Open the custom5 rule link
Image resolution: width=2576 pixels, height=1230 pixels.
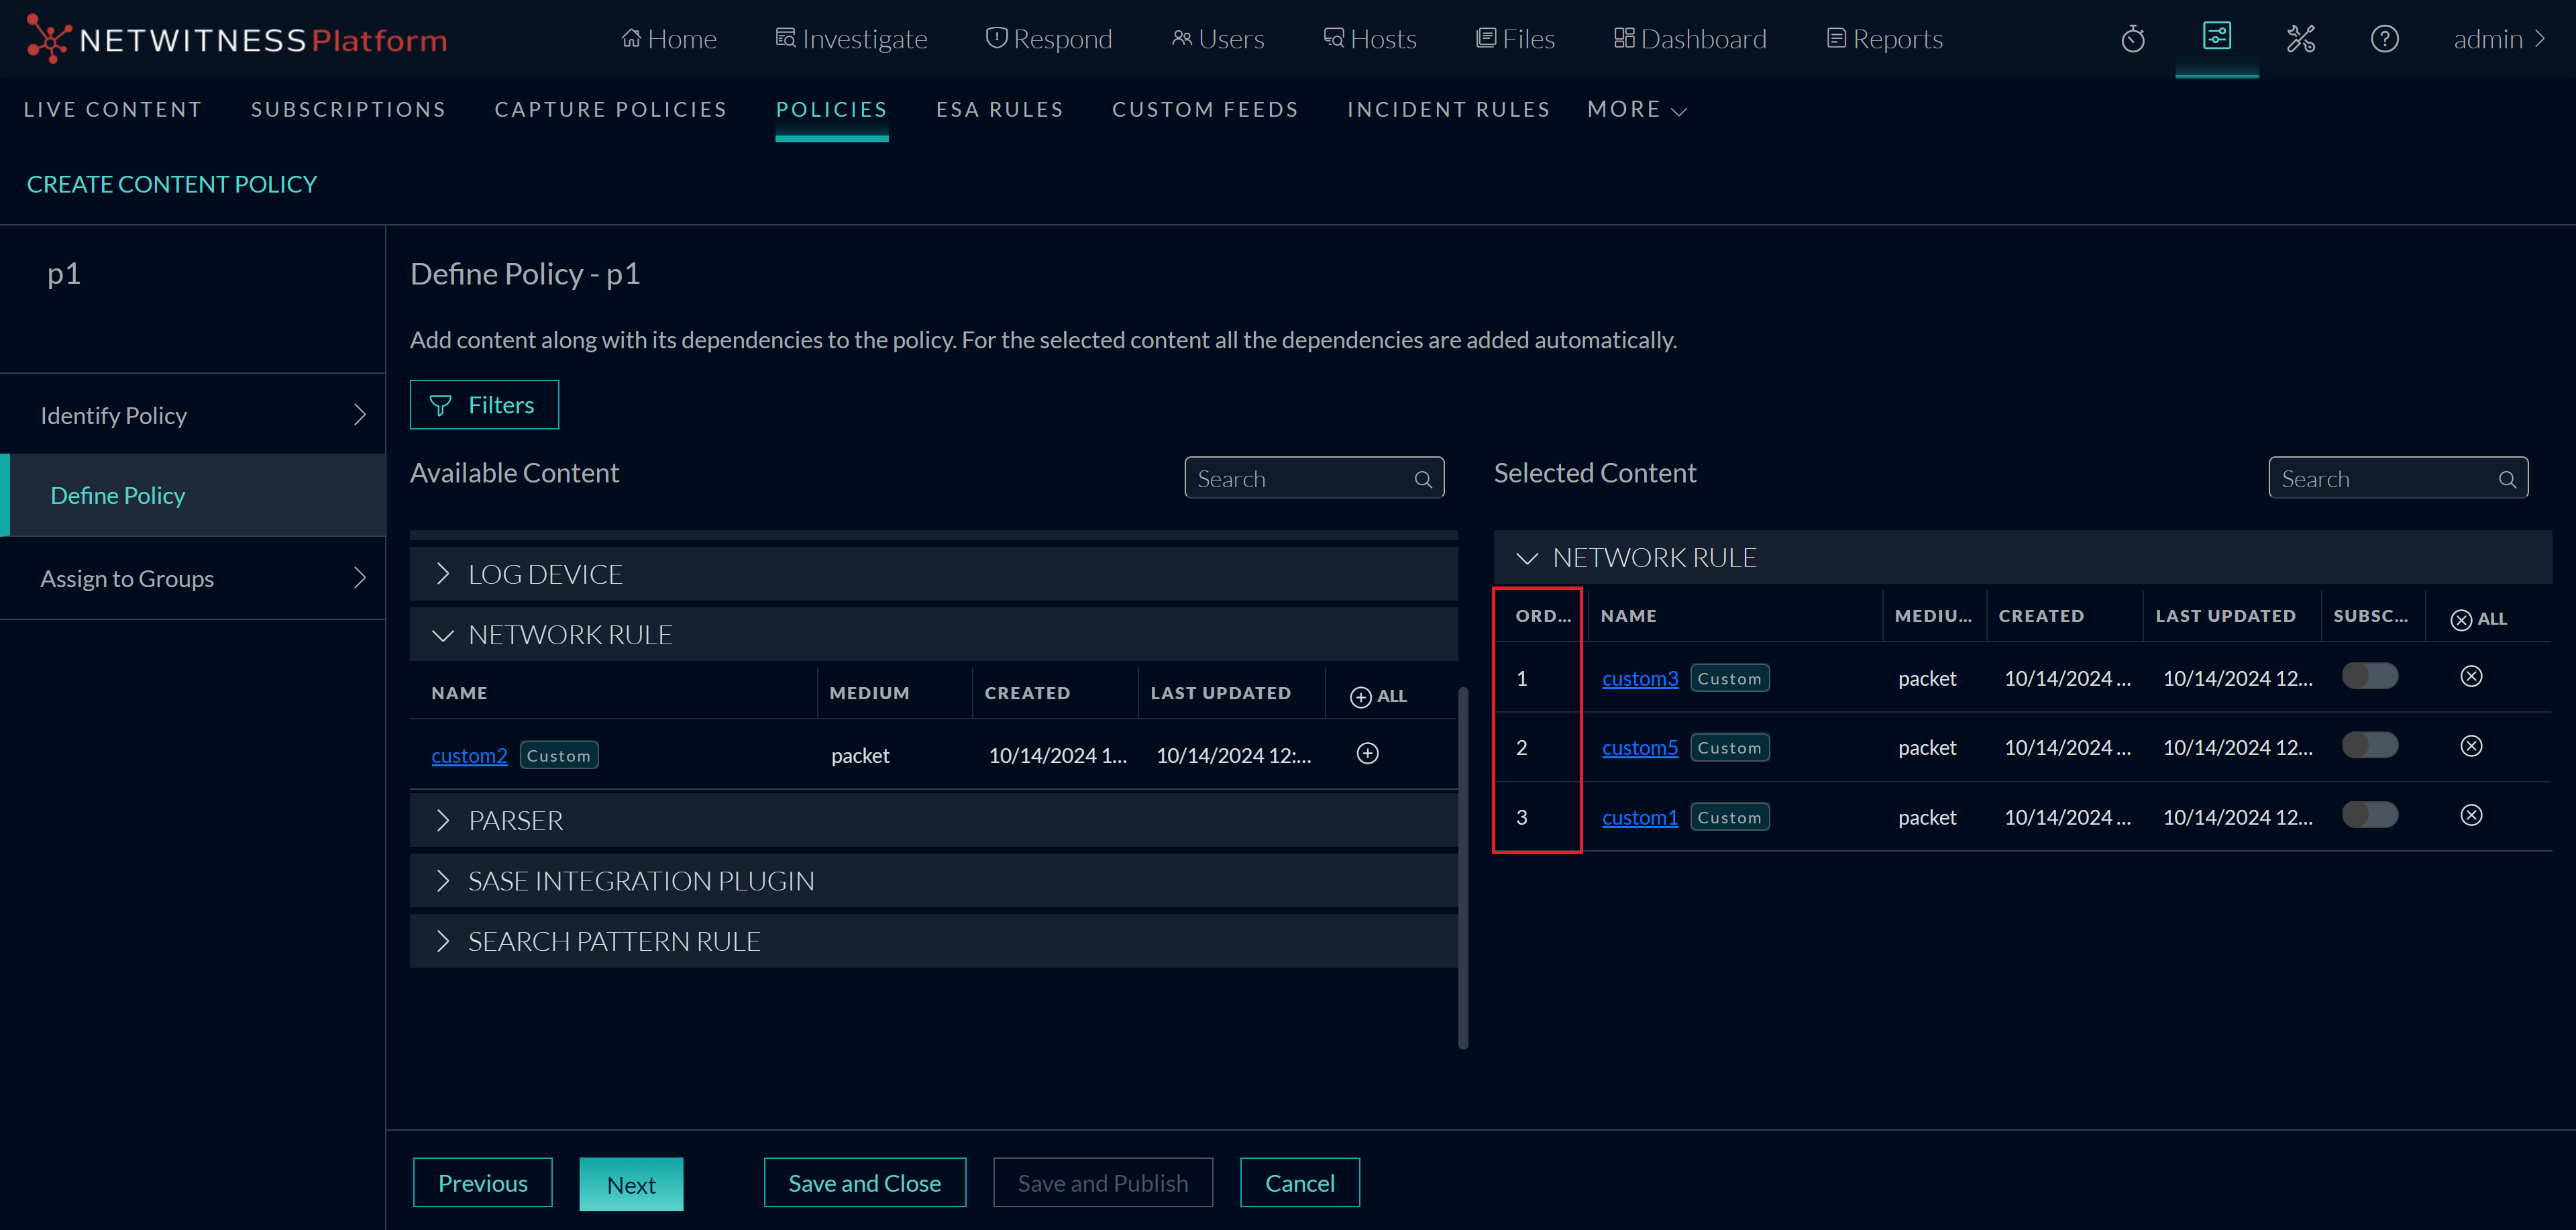[1639, 748]
